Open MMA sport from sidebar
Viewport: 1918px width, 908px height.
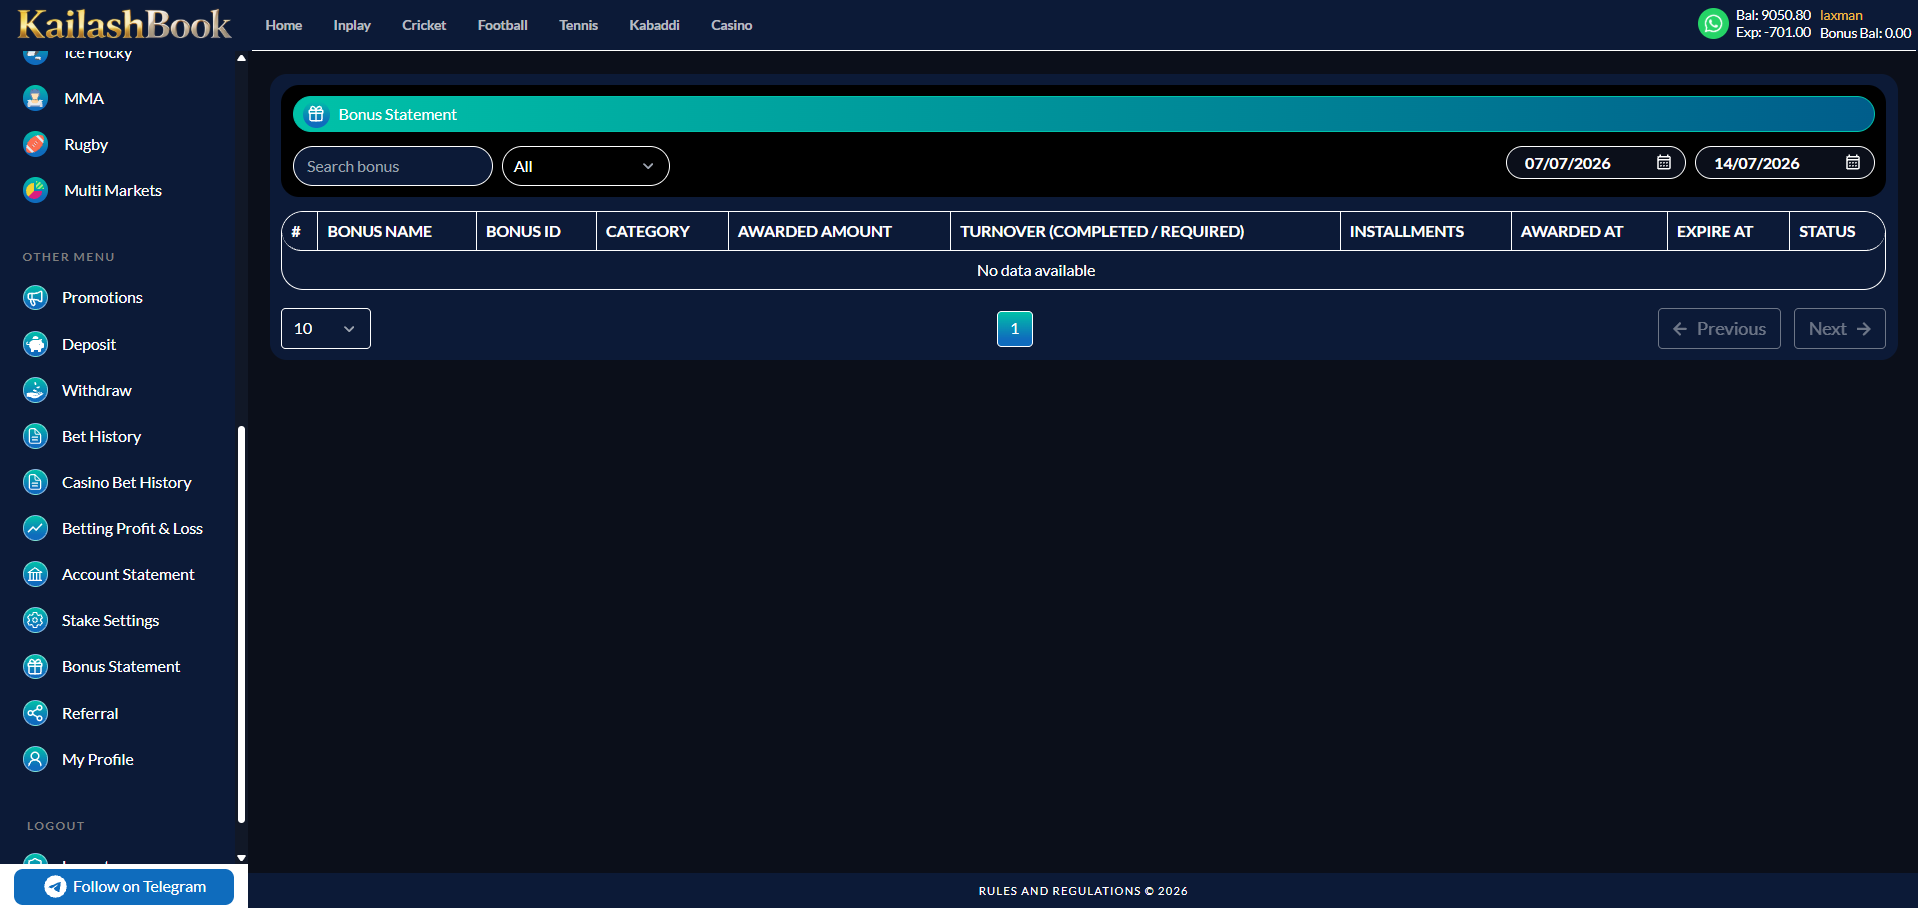coord(84,98)
